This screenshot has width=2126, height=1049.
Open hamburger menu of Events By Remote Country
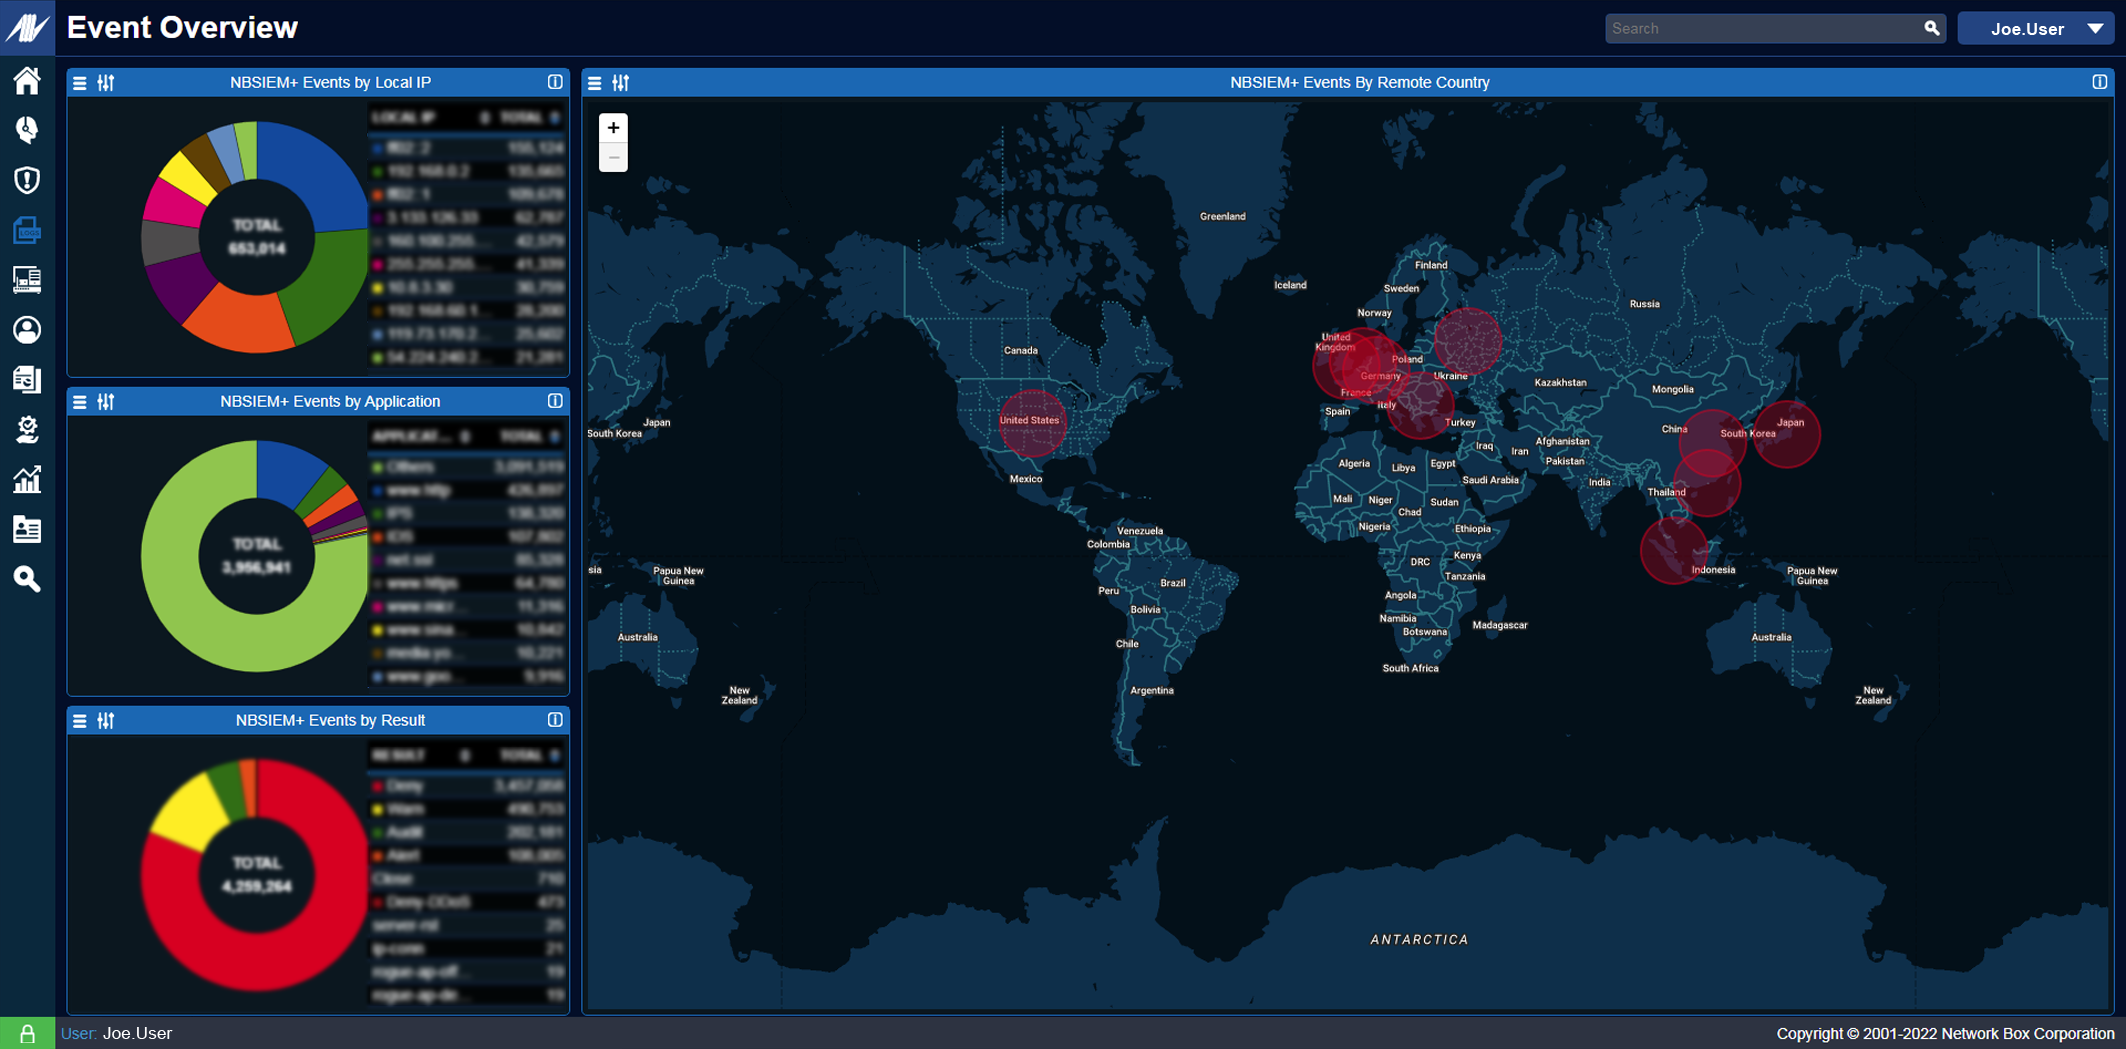(595, 83)
